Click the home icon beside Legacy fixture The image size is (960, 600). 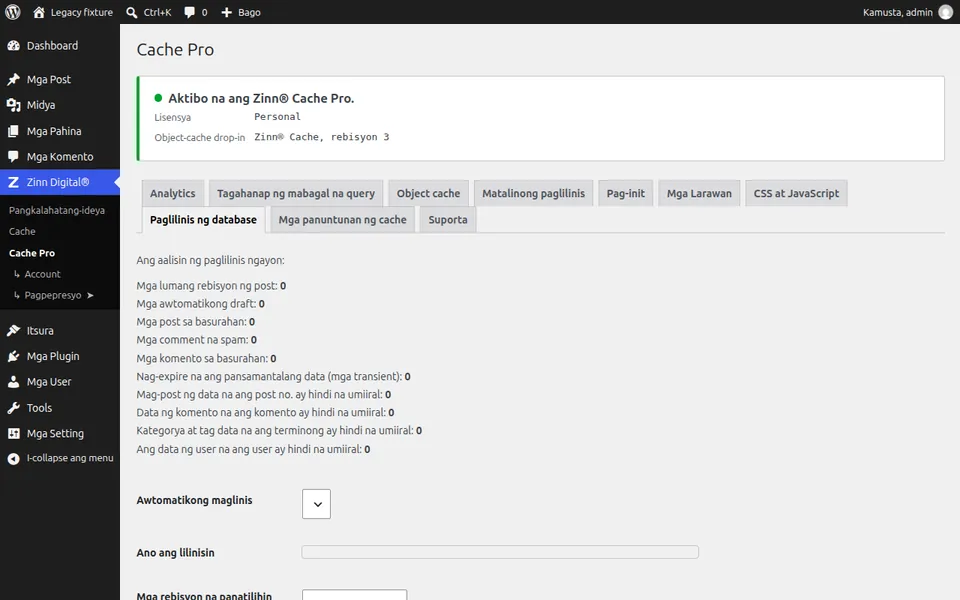click(x=39, y=12)
